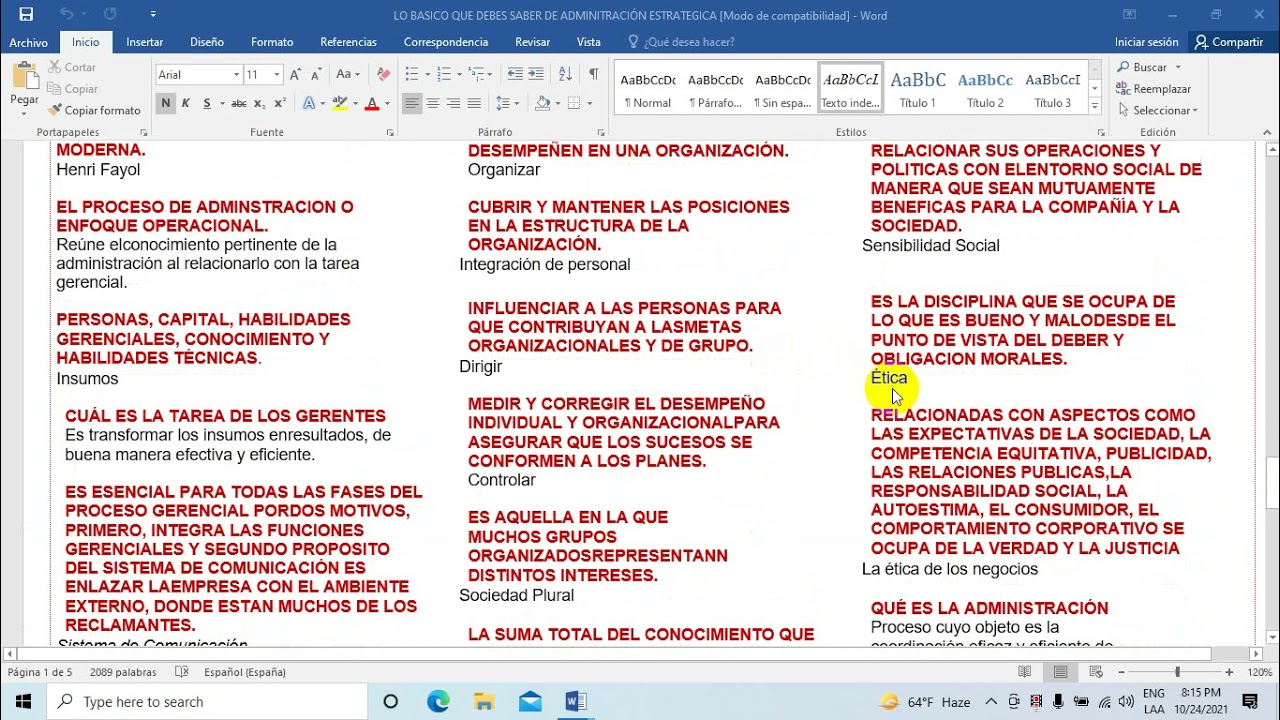Toggle underline S formatting
The width and height of the screenshot is (1280, 720).
207,103
